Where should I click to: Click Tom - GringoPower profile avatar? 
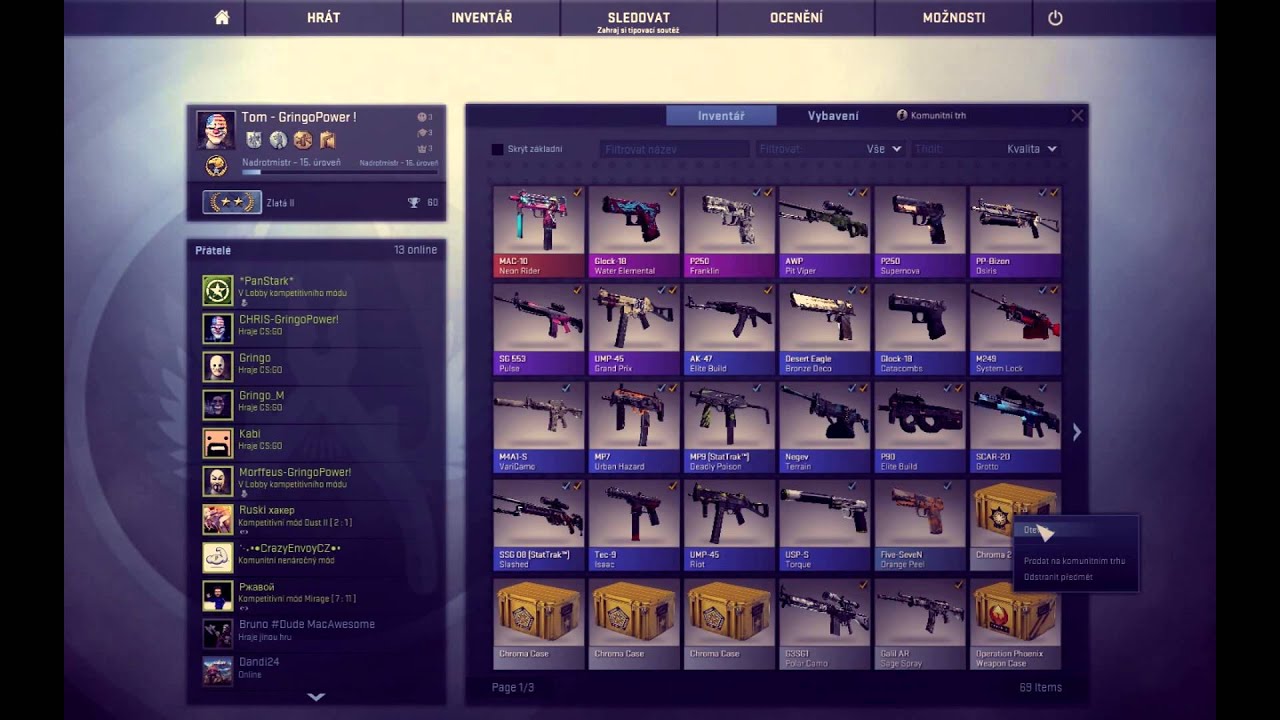pyautogui.click(x=216, y=130)
